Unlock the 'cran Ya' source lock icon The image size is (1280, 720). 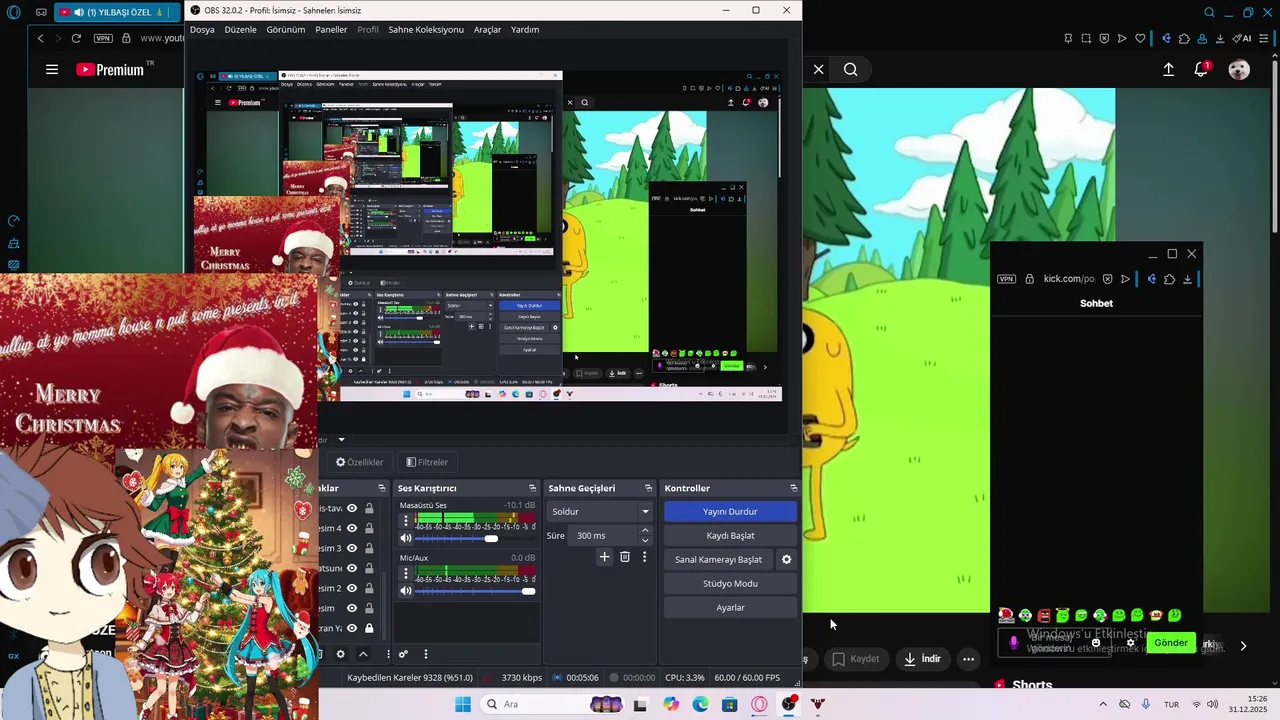click(369, 628)
